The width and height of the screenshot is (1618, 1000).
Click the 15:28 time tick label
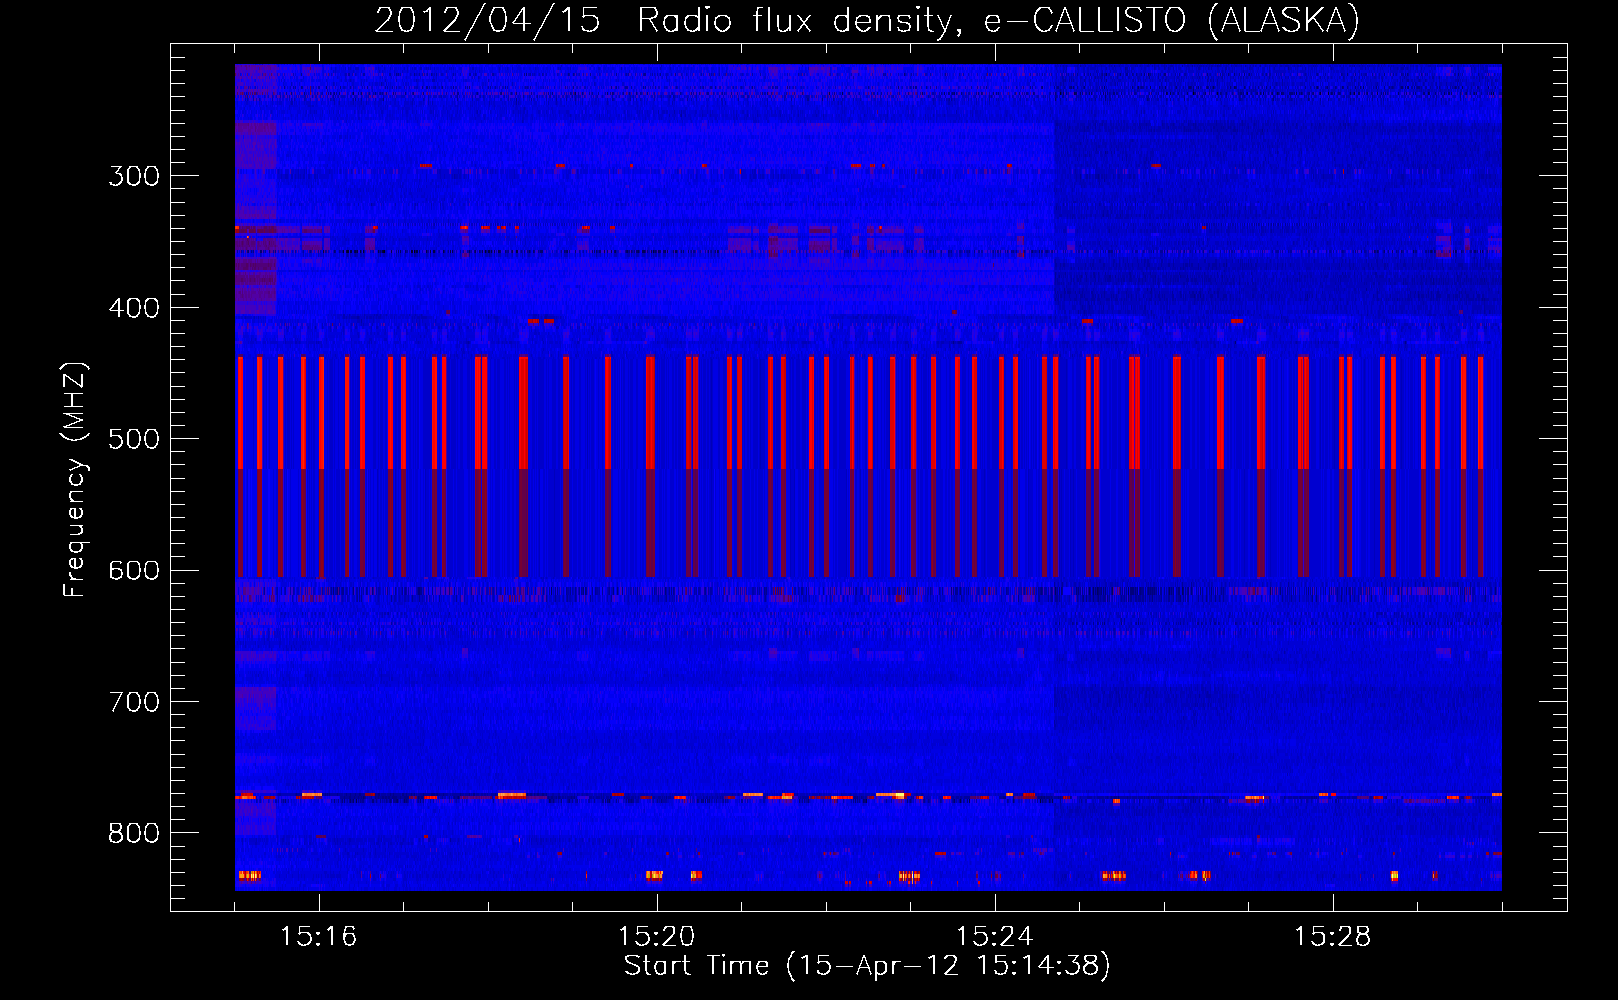tap(1333, 936)
